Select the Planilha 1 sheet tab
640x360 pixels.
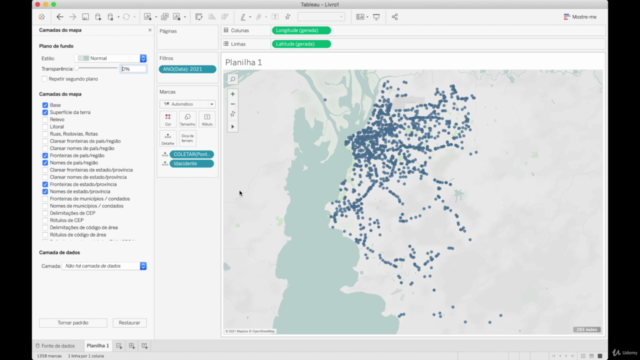98,346
